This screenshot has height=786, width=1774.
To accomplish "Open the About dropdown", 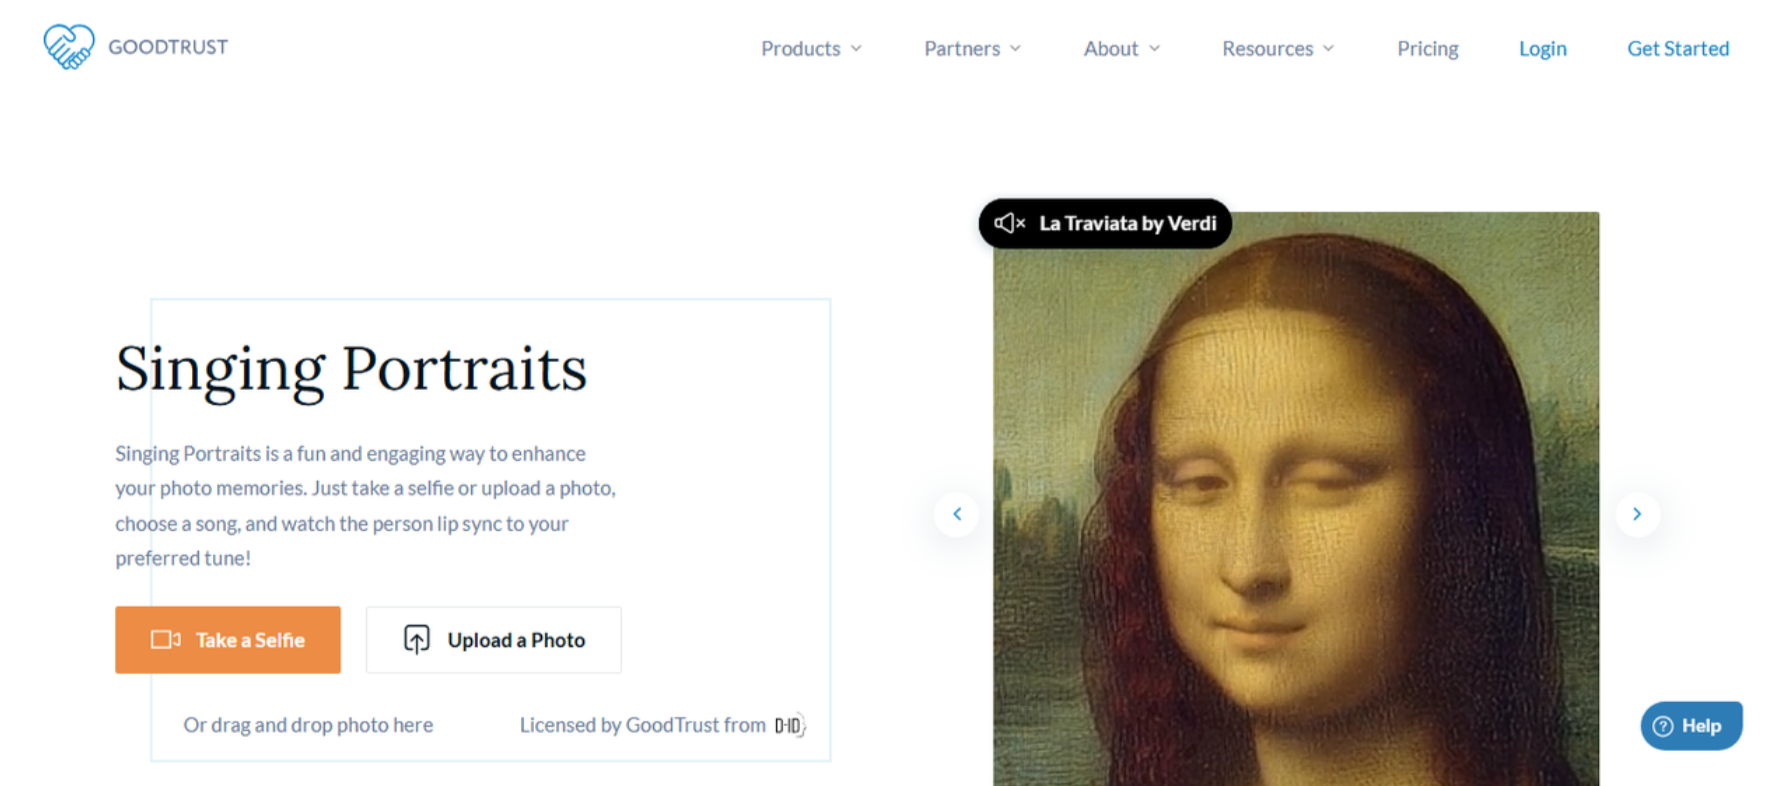I will pyautogui.click(x=1121, y=48).
